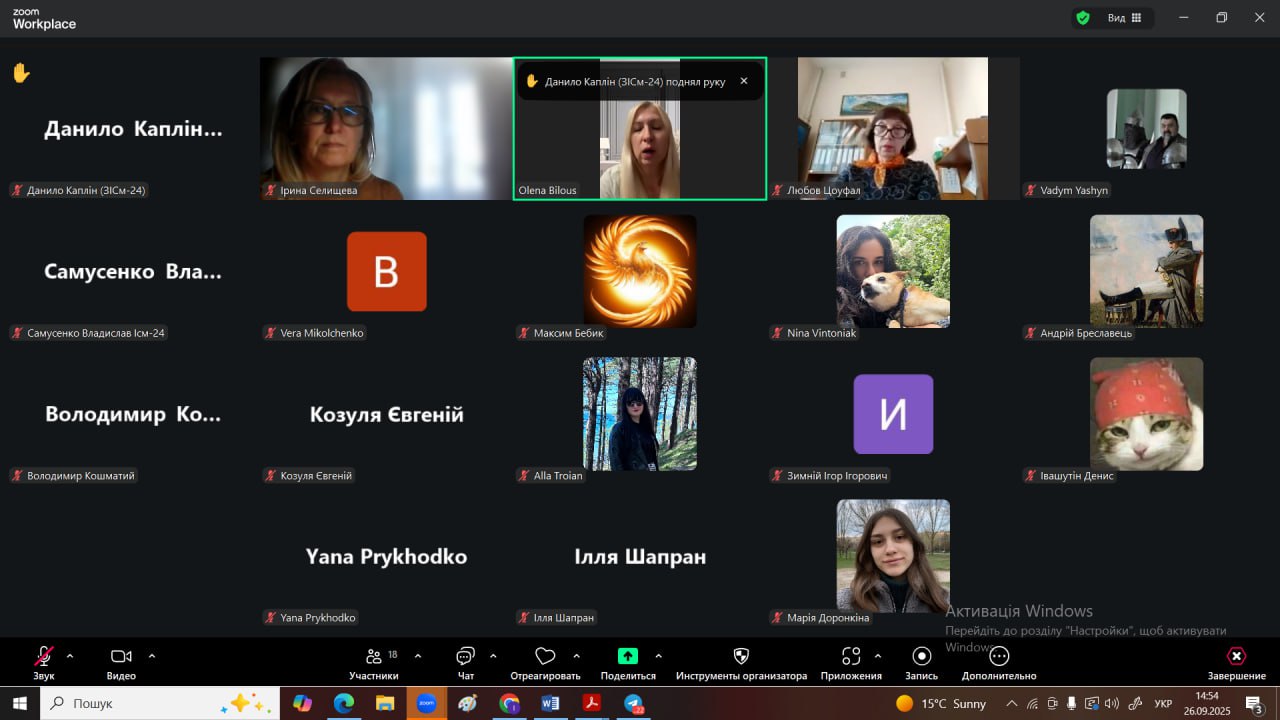The image size is (1280, 720).
Task: Expand video options arrow next to camera
Action: 152,656
